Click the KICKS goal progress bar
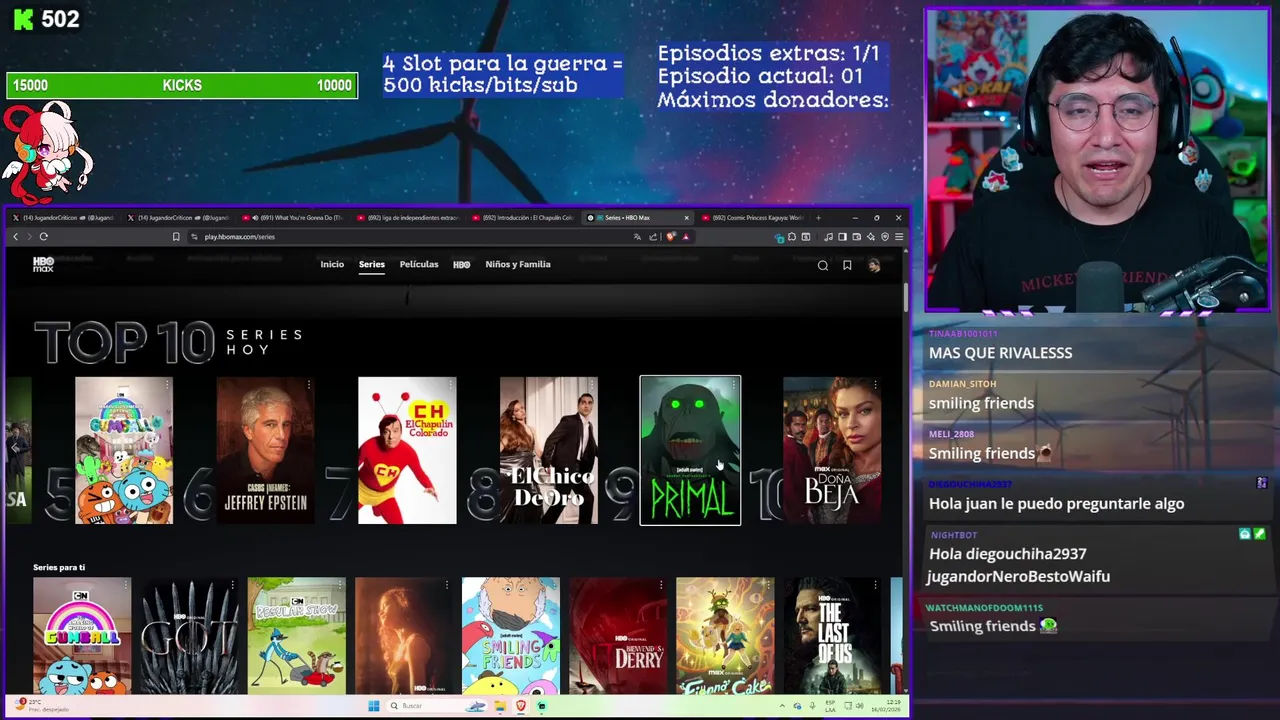This screenshot has height=720, width=1280. 182,86
